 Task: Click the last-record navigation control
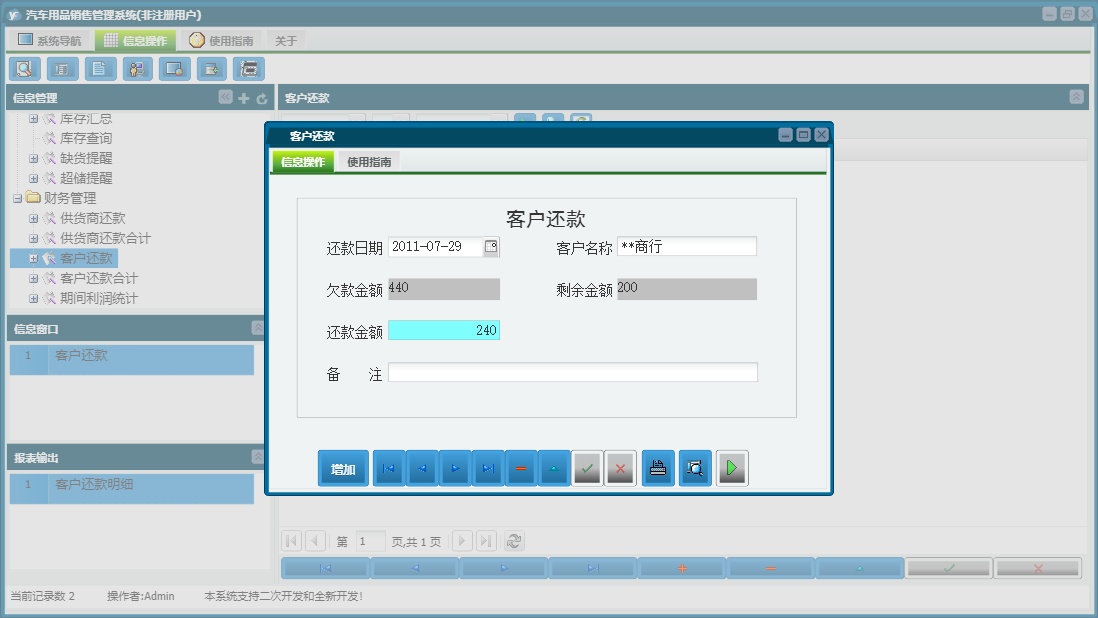pos(488,467)
